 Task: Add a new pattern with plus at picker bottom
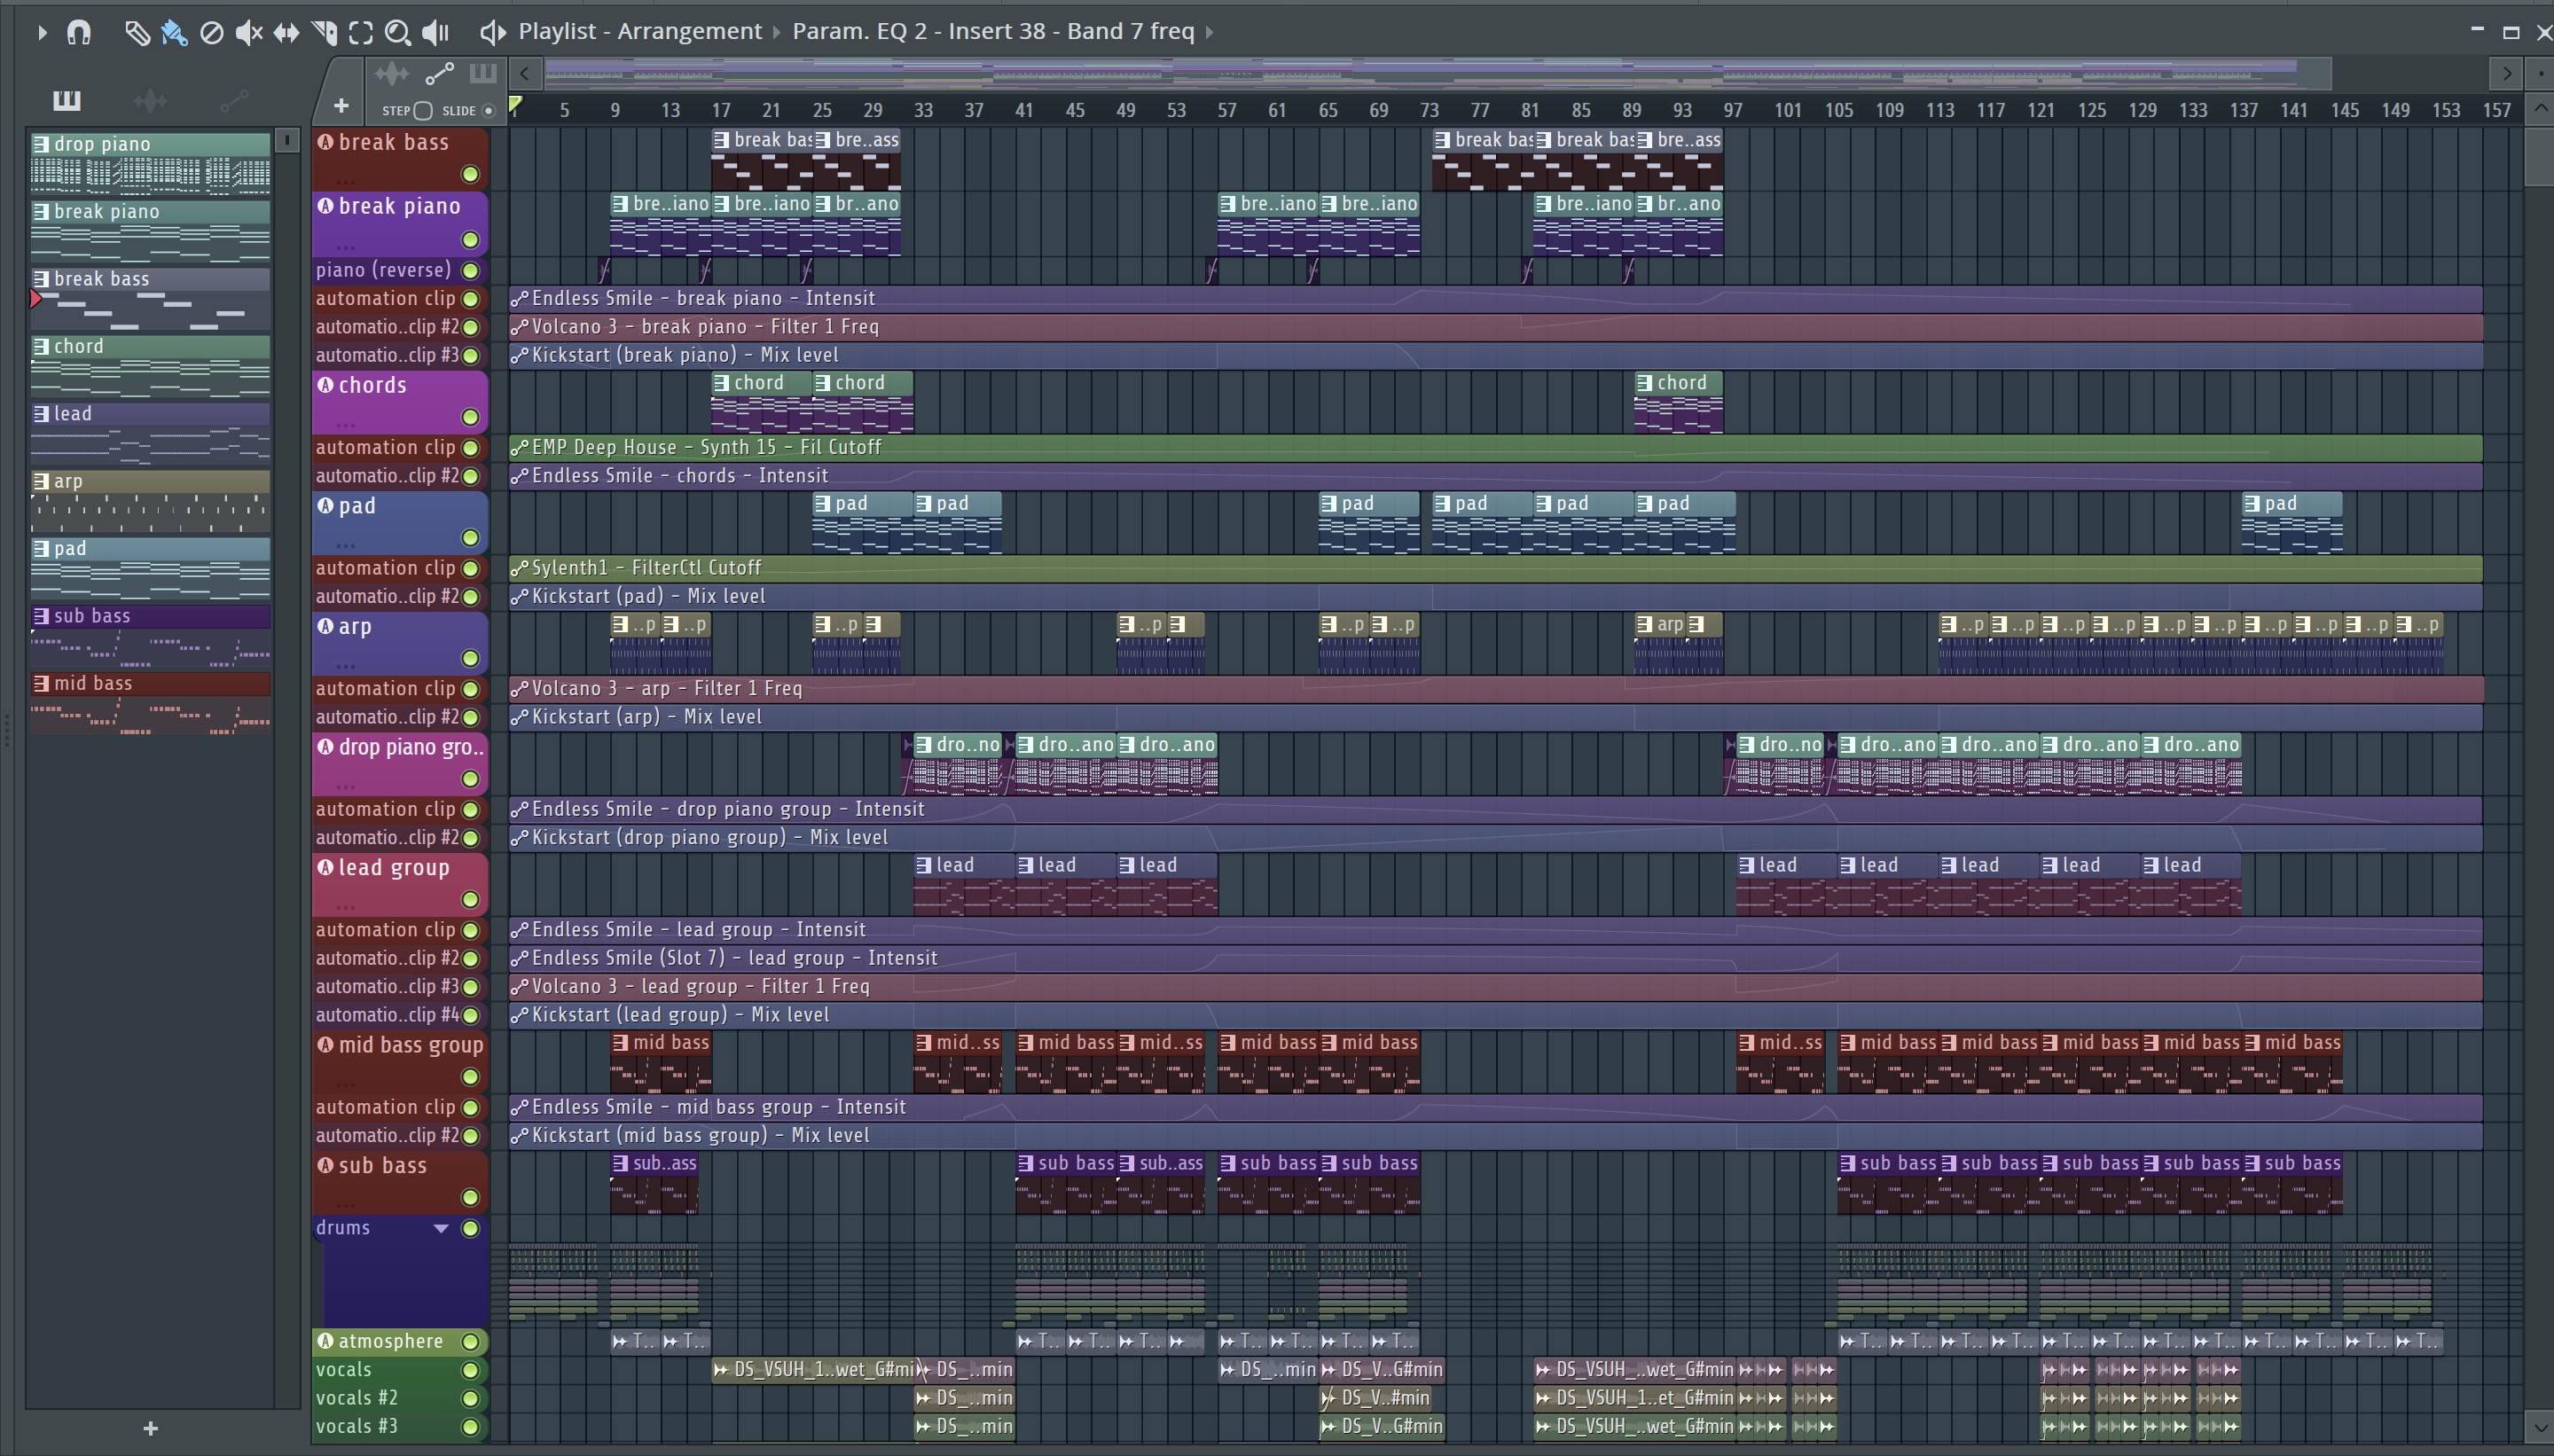150,1428
